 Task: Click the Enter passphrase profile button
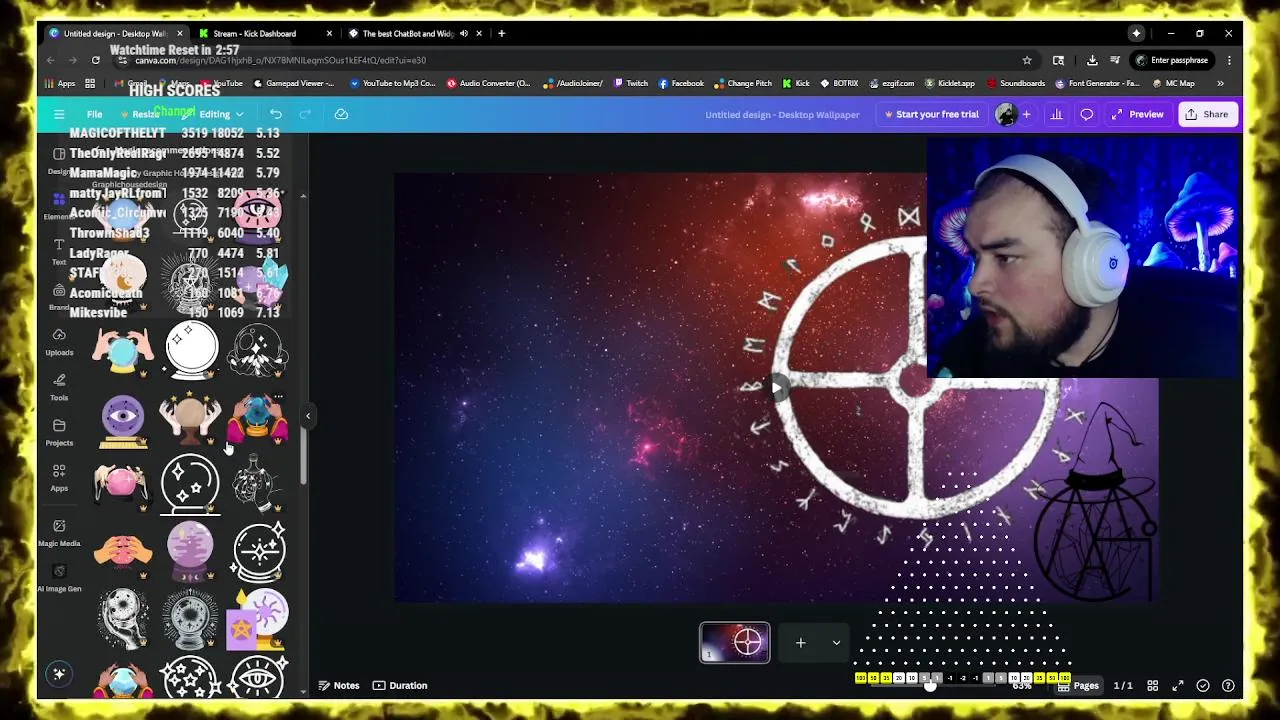pyautogui.click(x=1171, y=60)
